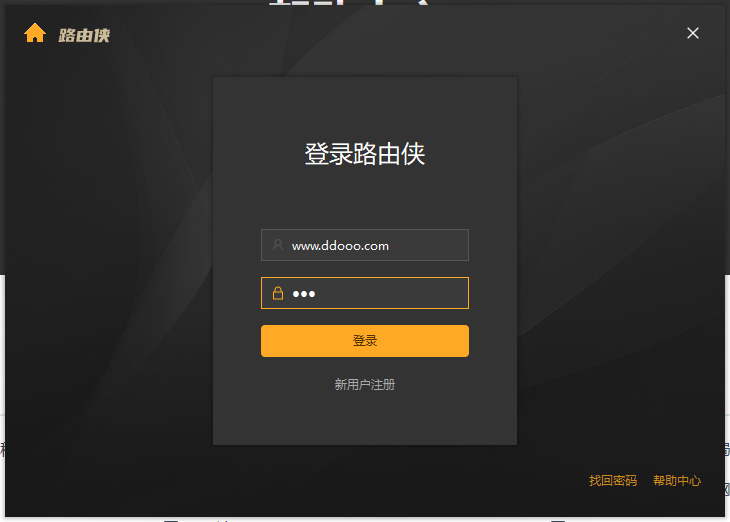Click the login card area above the 登录路由侠 title
The image size is (730, 522).
(365, 107)
